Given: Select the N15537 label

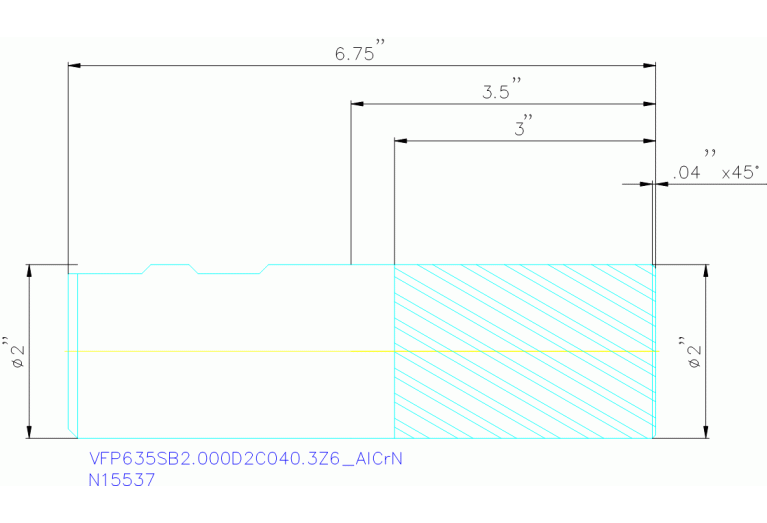Looking at the screenshot, I should click(x=121, y=480).
